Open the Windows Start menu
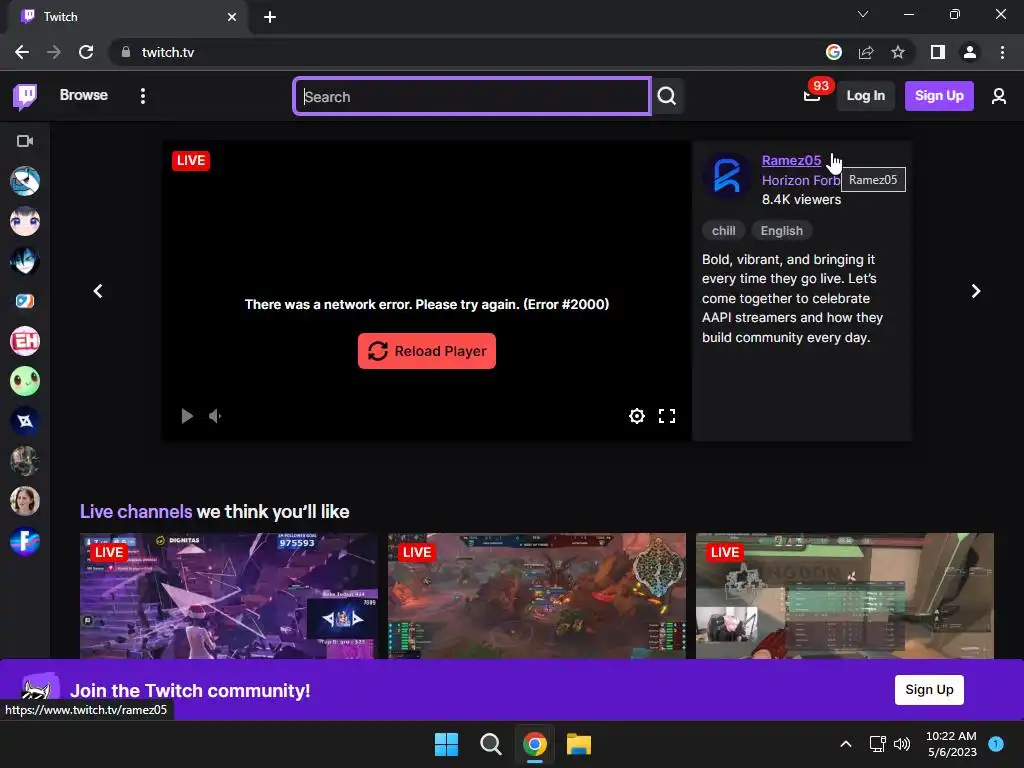Image resolution: width=1024 pixels, height=768 pixels. pos(447,744)
